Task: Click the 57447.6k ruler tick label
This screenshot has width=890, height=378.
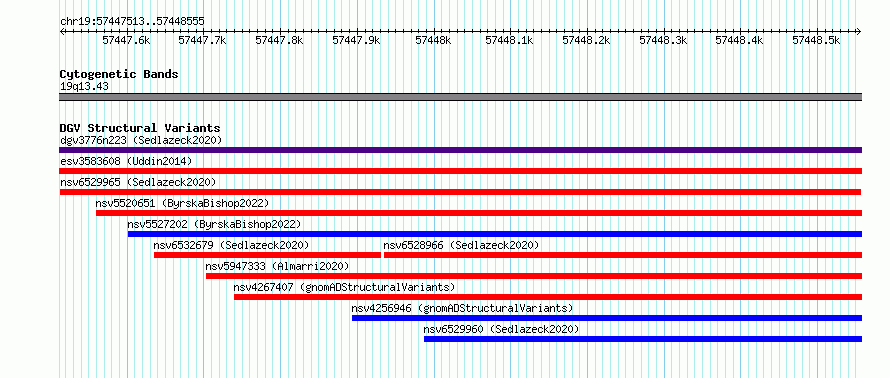Action: (x=127, y=40)
